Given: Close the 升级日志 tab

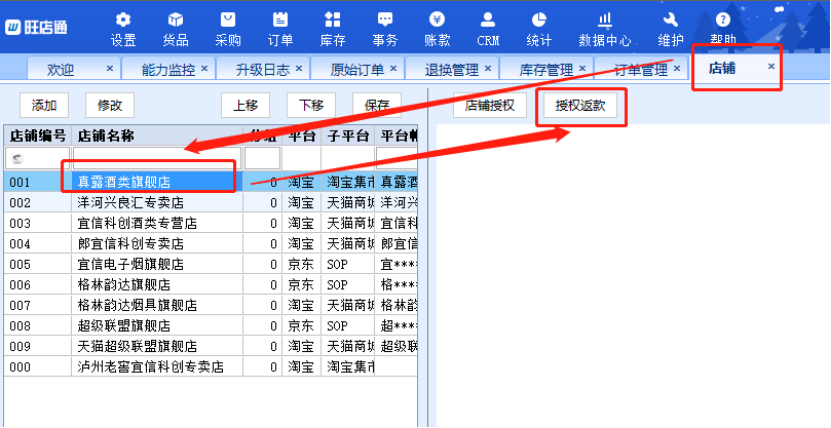Looking at the screenshot, I should (x=298, y=68).
